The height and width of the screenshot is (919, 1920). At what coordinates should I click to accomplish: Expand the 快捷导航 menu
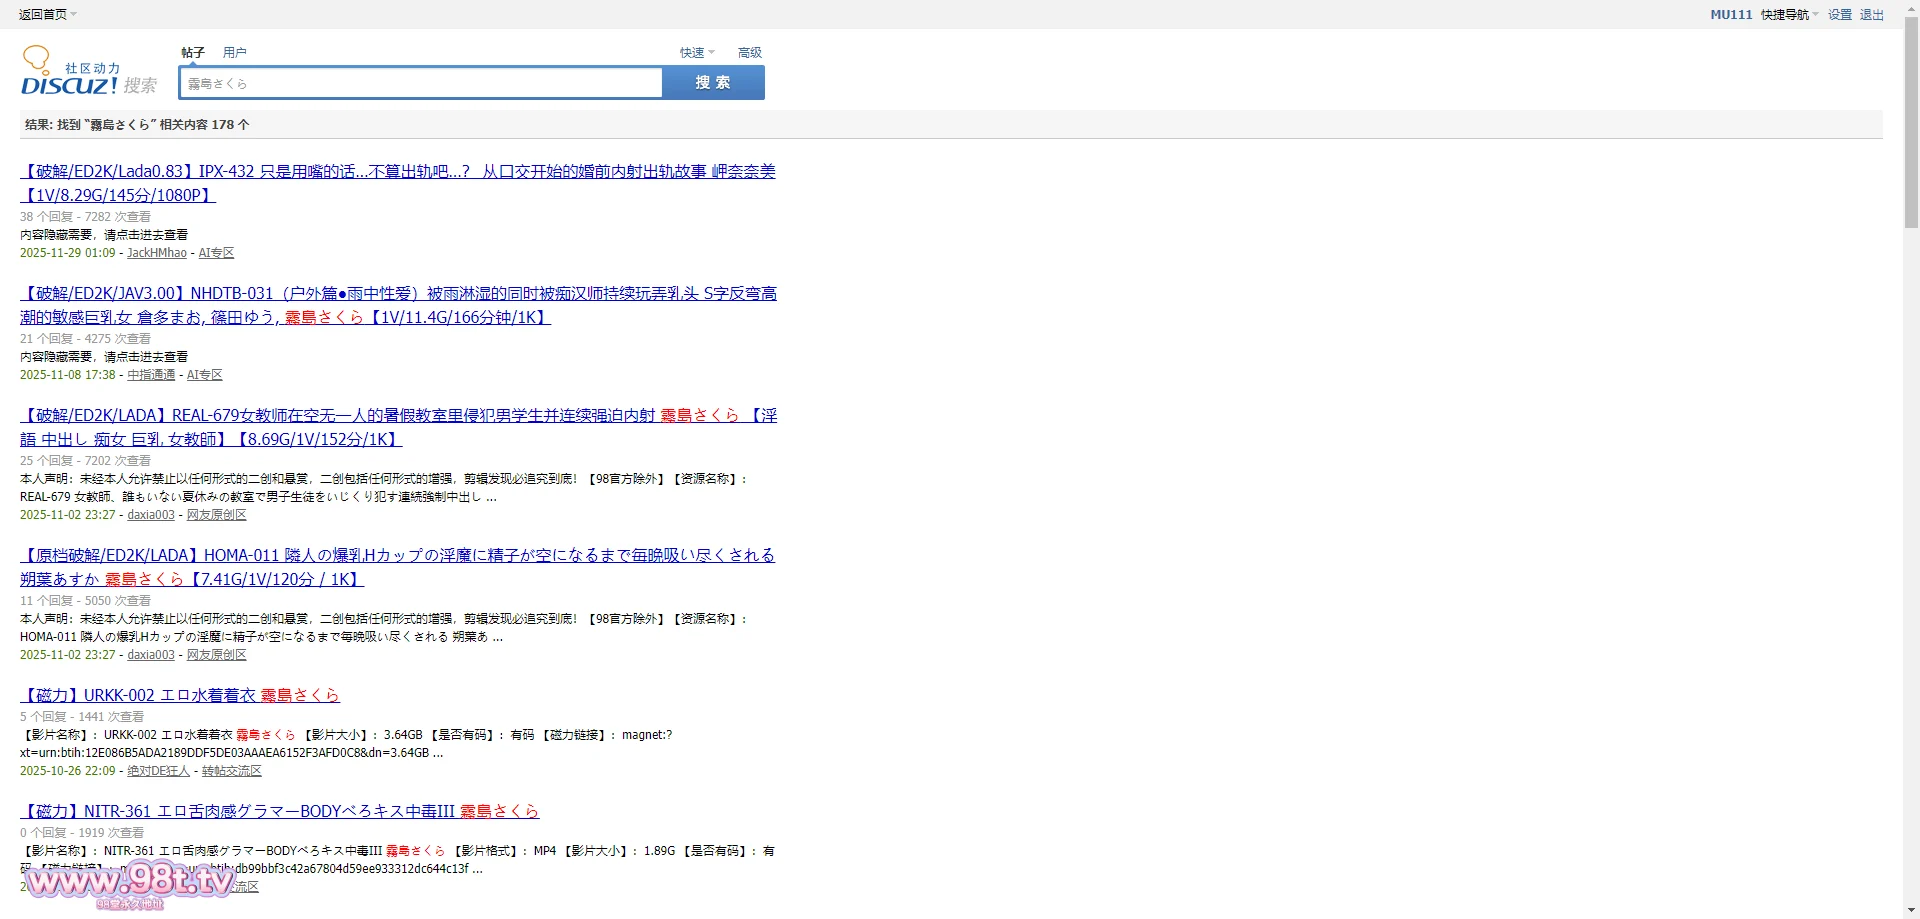1789,14
